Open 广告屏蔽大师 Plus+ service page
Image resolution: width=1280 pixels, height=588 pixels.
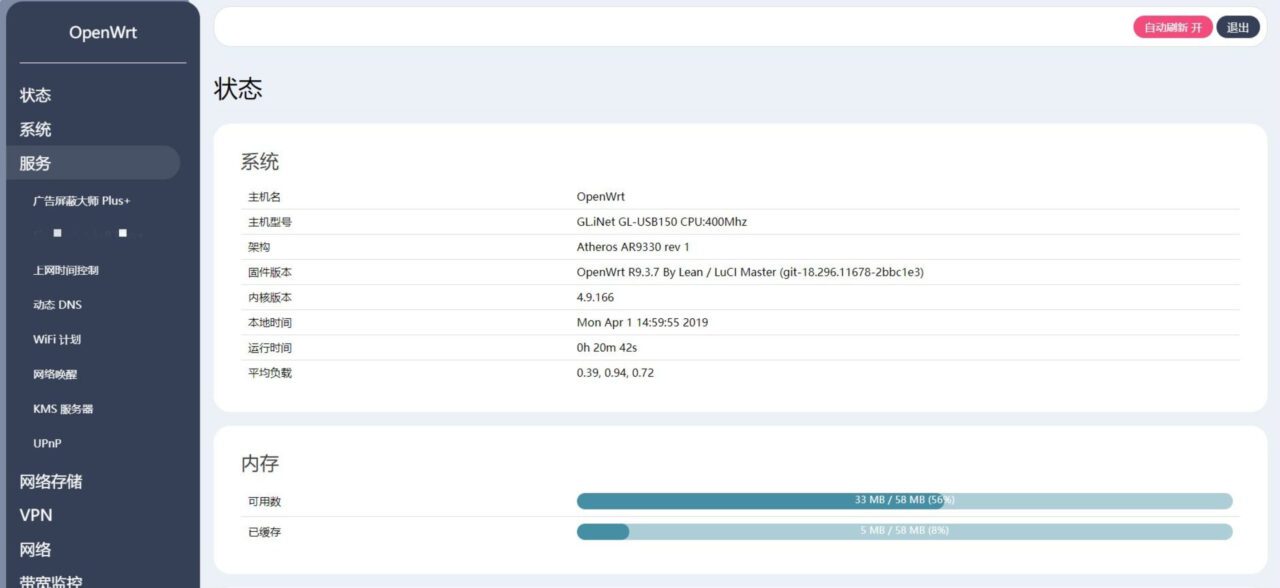click(x=82, y=200)
